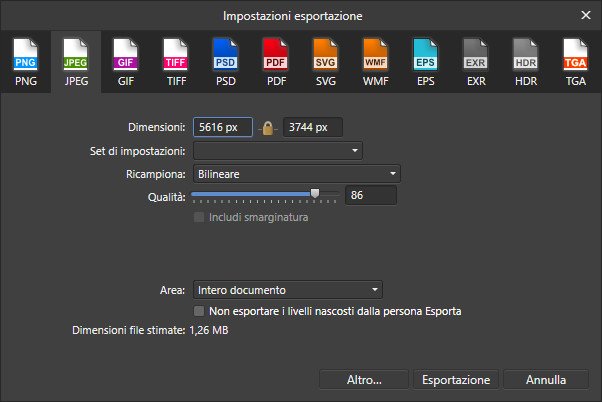The image size is (602, 402).
Task: Click the quality value field 86
Action: tap(370, 195)
